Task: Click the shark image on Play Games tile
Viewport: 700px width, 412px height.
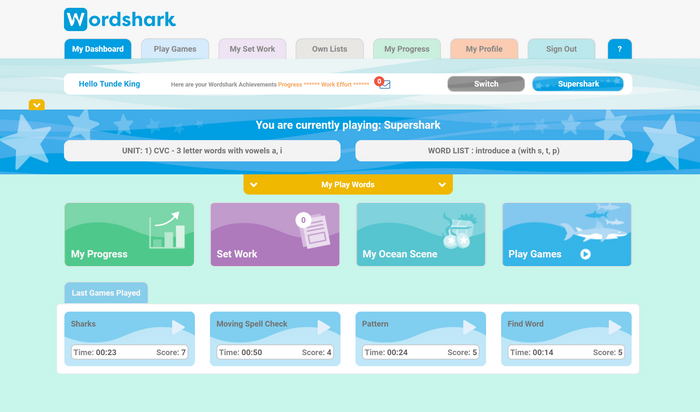Action: pyautogui.click(x=592, y=231)
